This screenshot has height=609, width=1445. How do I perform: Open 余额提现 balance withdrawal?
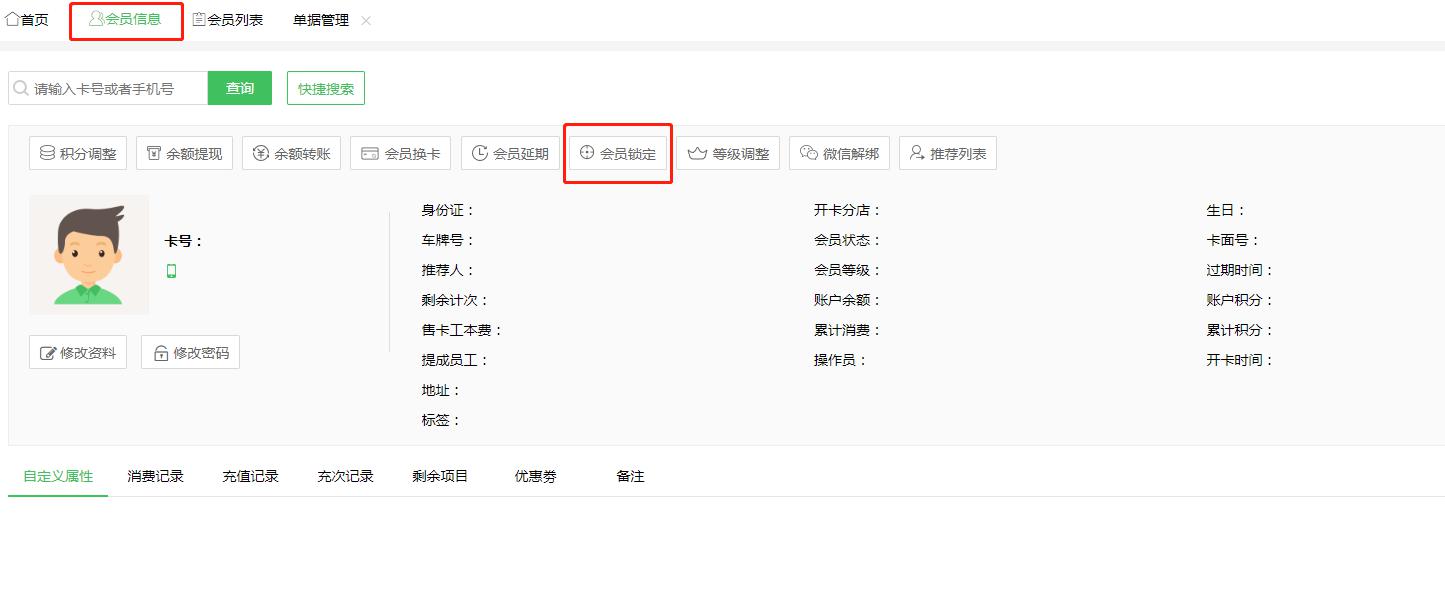pyautogui.click(x=185, y=153)
